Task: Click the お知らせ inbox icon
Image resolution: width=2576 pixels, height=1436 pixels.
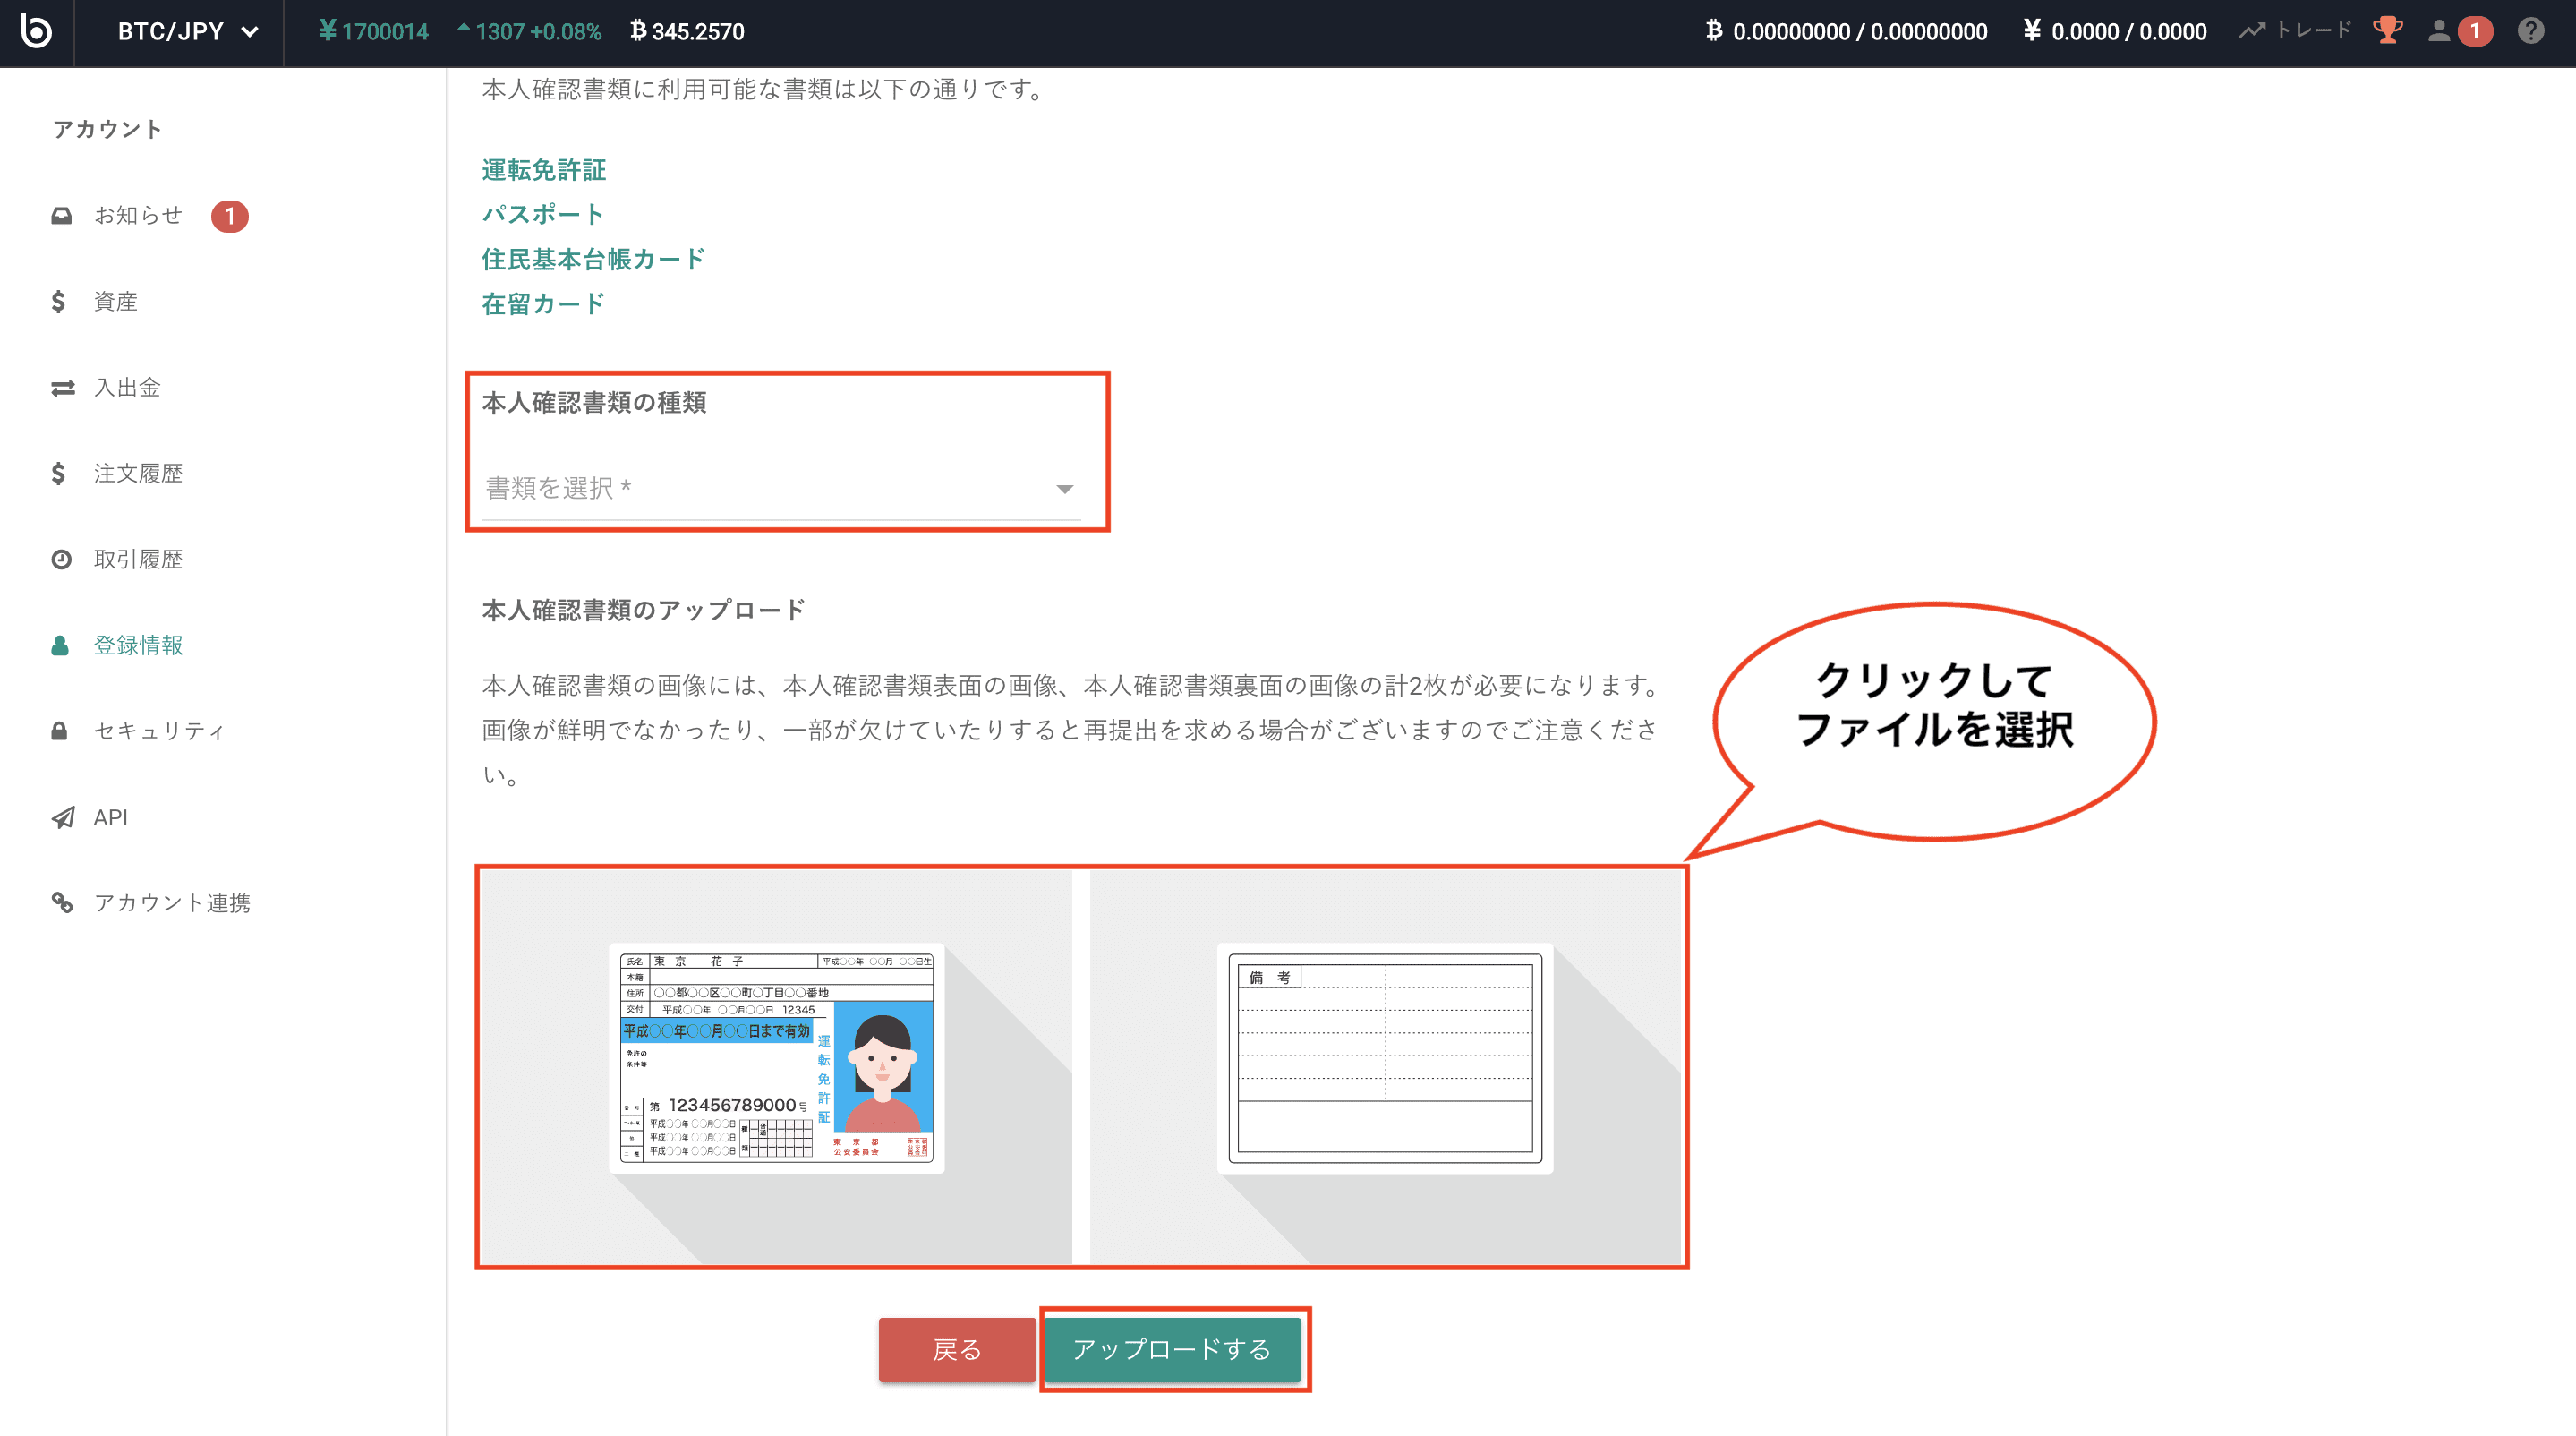Action: pos(61,216)
